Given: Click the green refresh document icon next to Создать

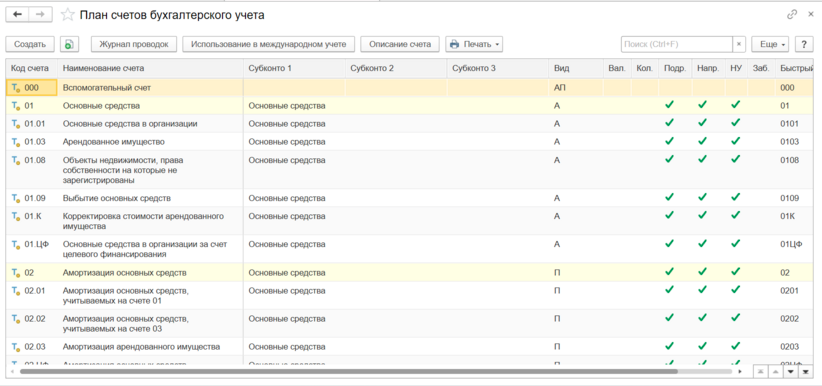Looking at the screenshot, I should [x=69, y=45].
